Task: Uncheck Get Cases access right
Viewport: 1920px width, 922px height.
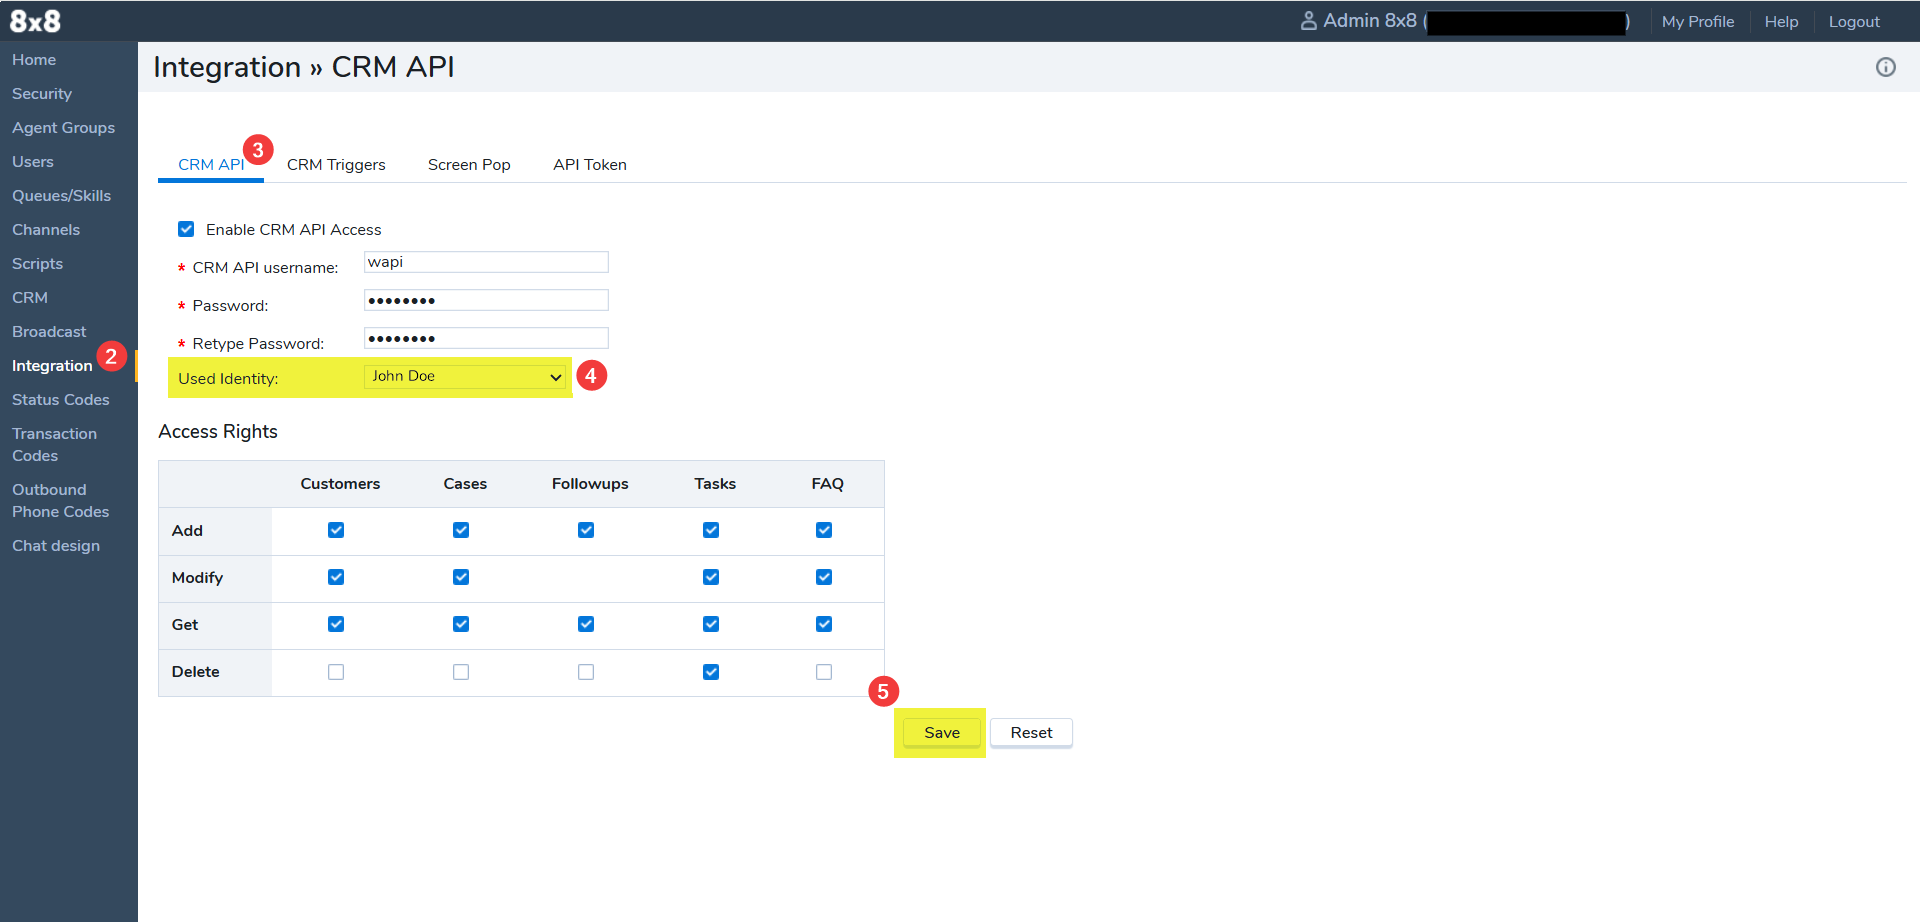Action: click(x=461, y=624)
